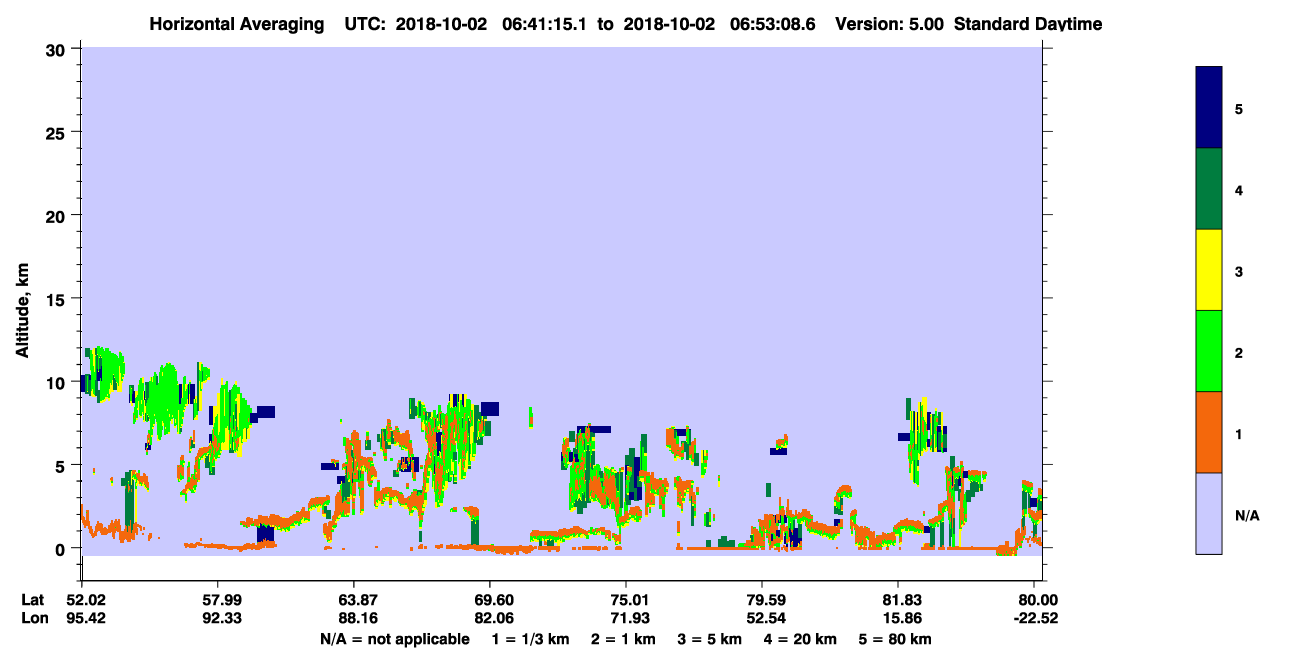Click the '3 = 5 km' legend text
Screen dimensions: 1300x667
coord(709,639)
